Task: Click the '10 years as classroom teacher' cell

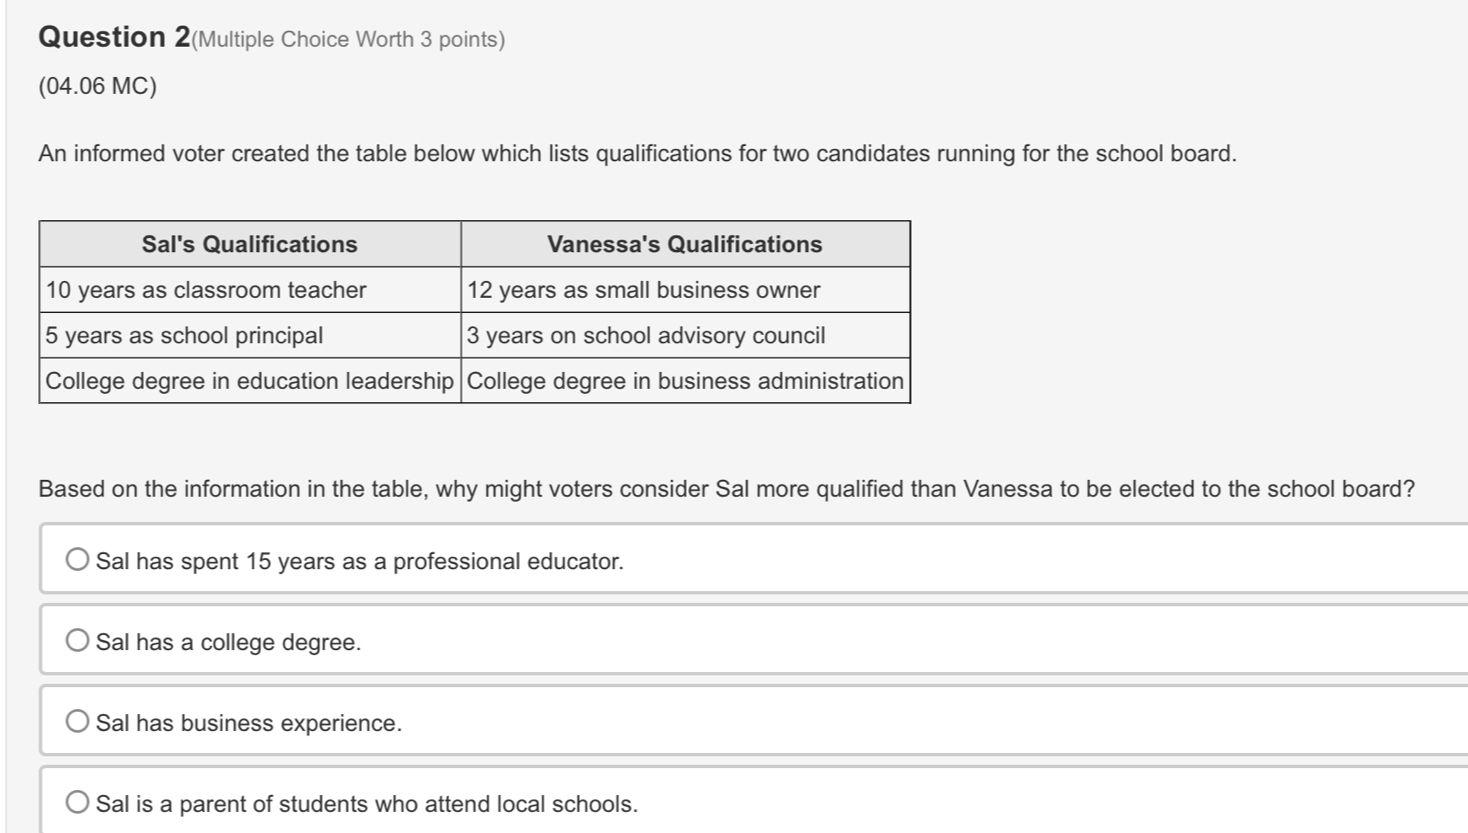Action: point(206,290)
